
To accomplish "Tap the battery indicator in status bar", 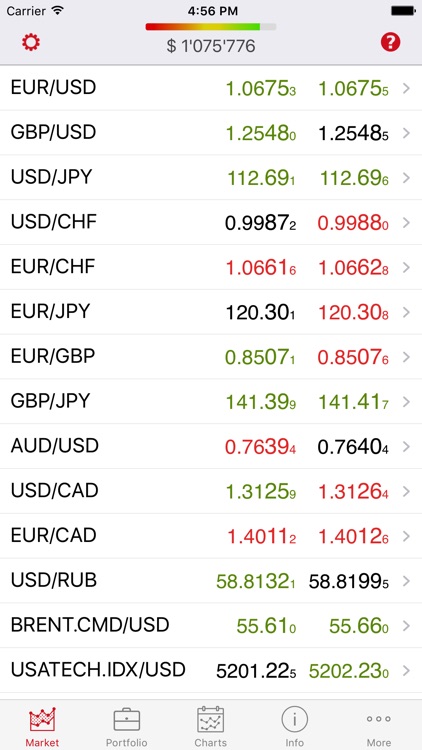I will tap(403, 11).
